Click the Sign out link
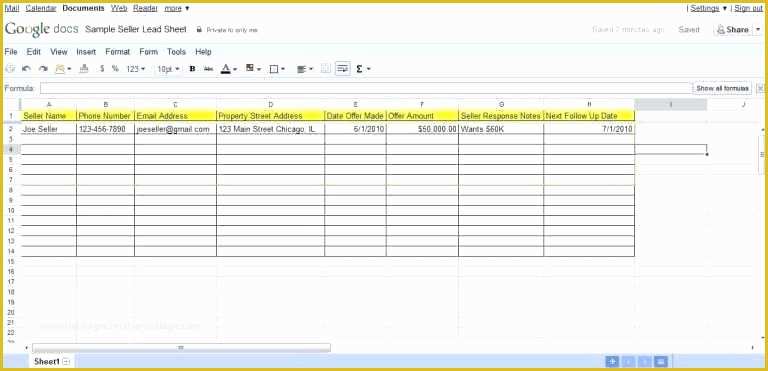 click(748, 8)
